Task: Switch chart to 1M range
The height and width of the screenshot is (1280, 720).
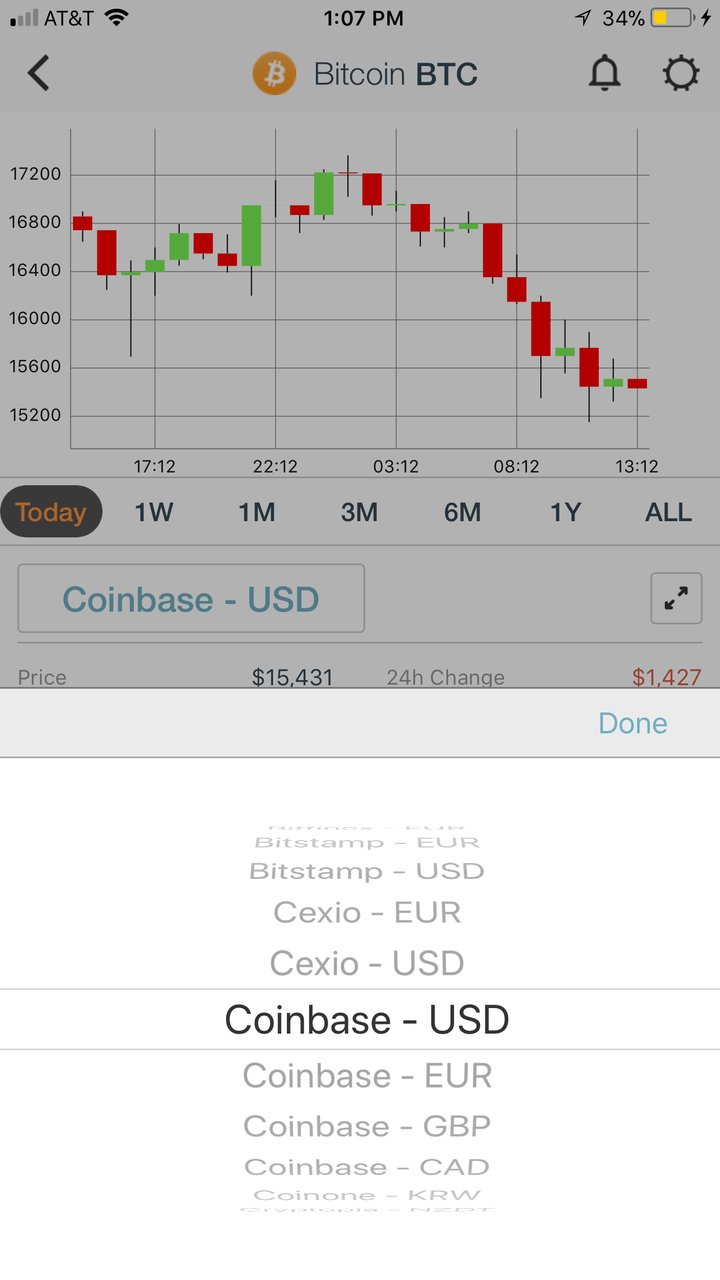Action: click(257, 512)
